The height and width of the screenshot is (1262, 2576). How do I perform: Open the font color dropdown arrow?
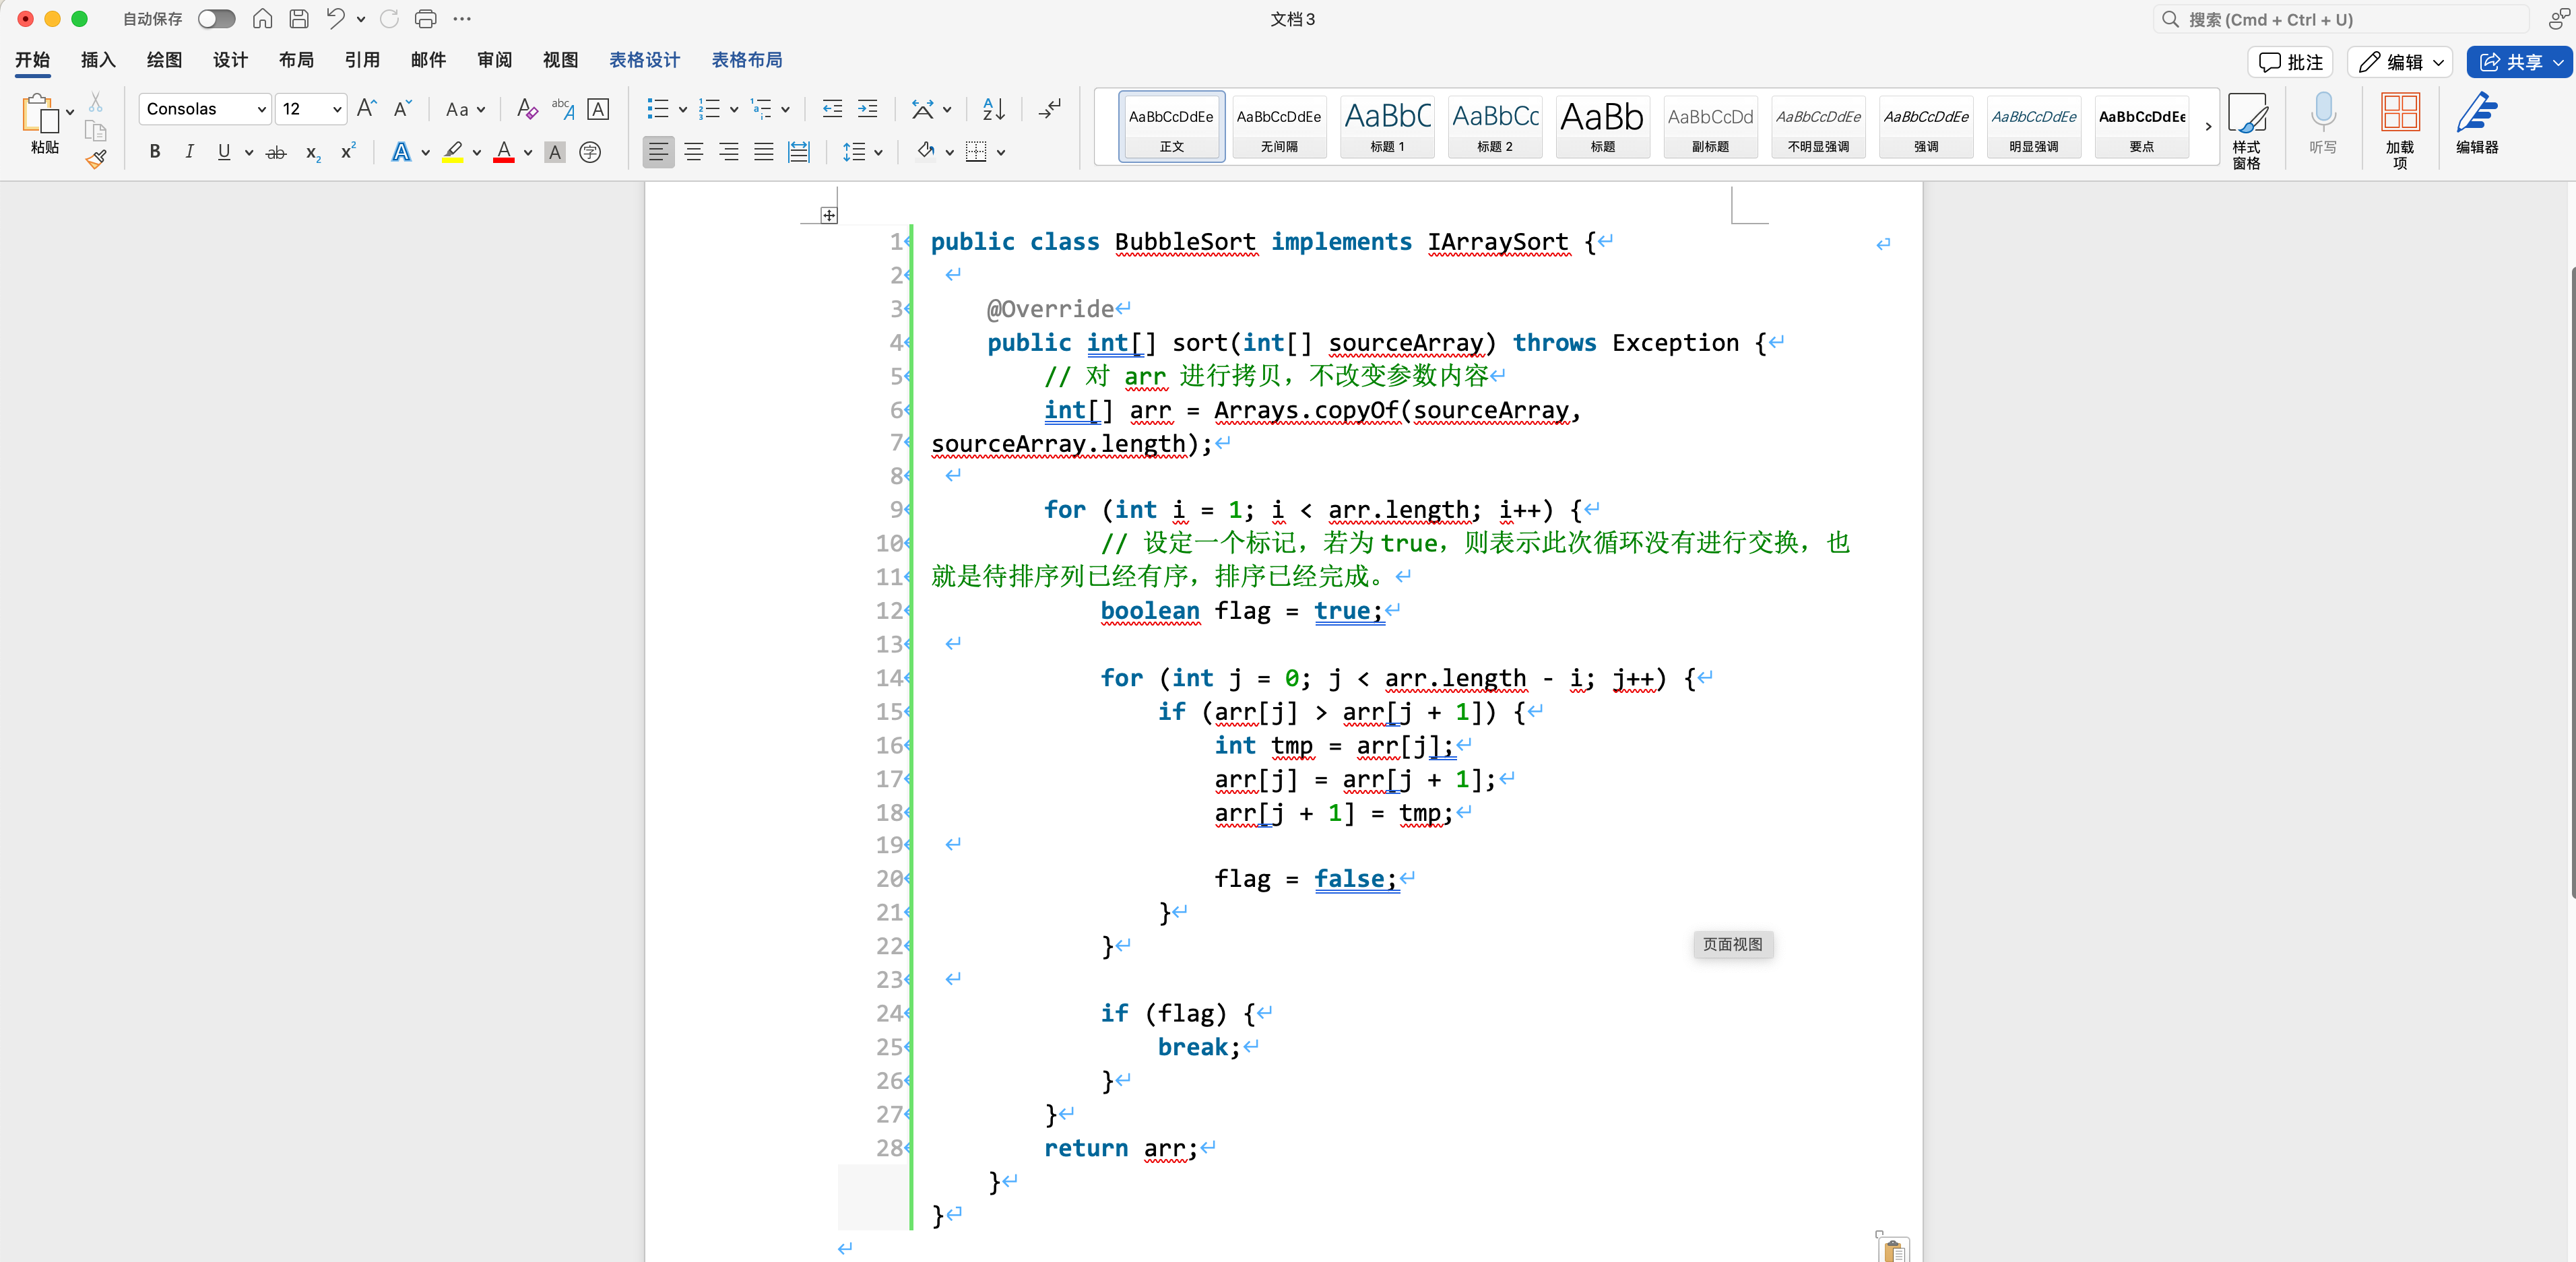tap(528, 153)
